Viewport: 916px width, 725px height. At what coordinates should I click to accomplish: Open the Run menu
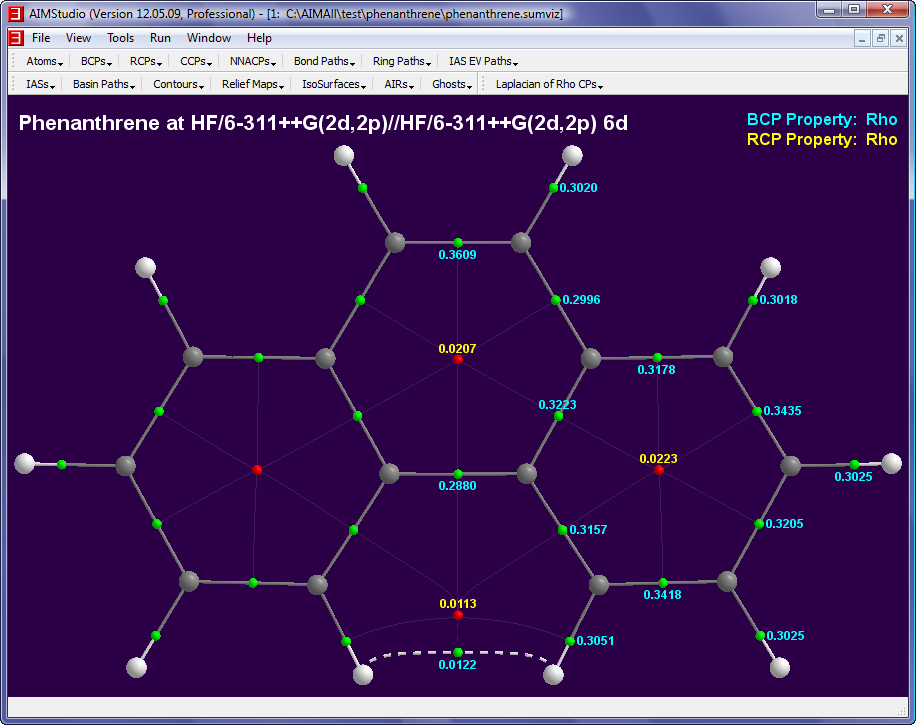point(160,38)
